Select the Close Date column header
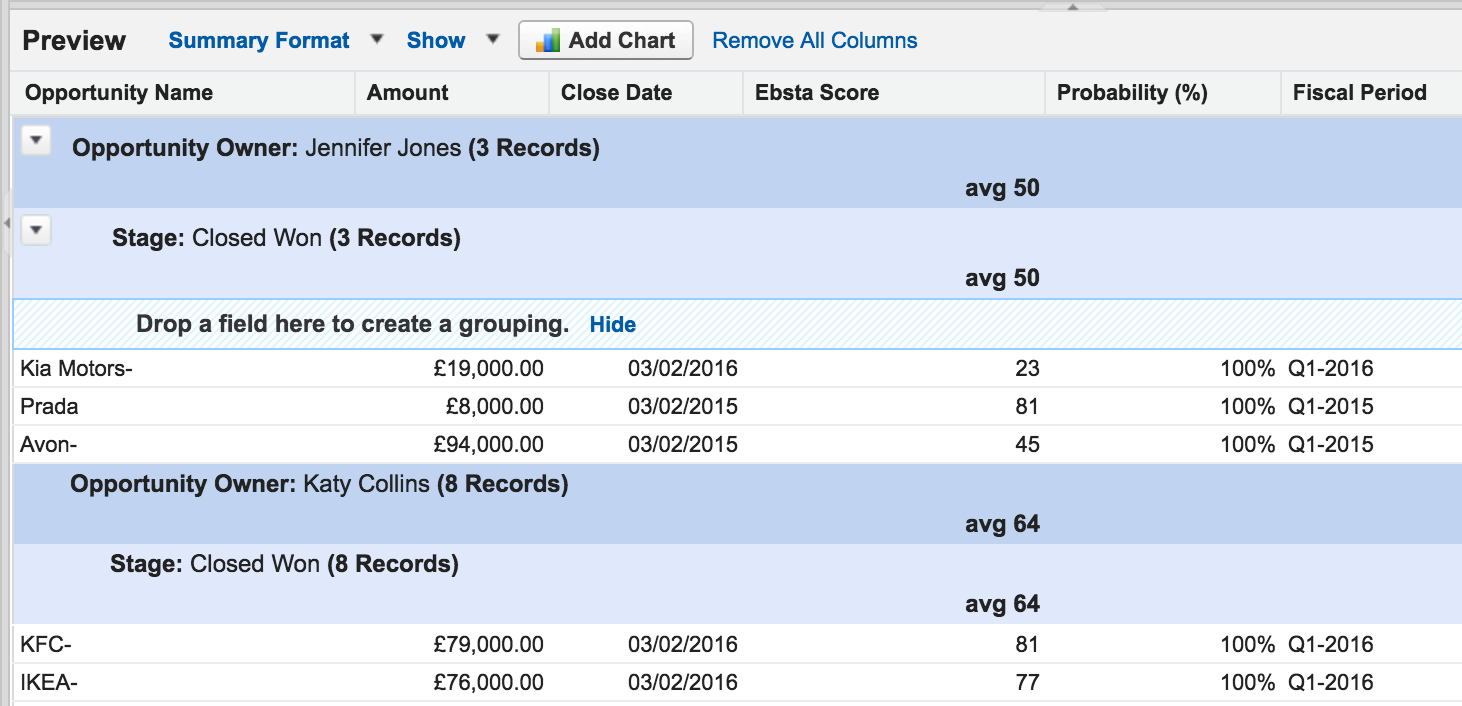1462x706 pixels. (x=616, y=93)
